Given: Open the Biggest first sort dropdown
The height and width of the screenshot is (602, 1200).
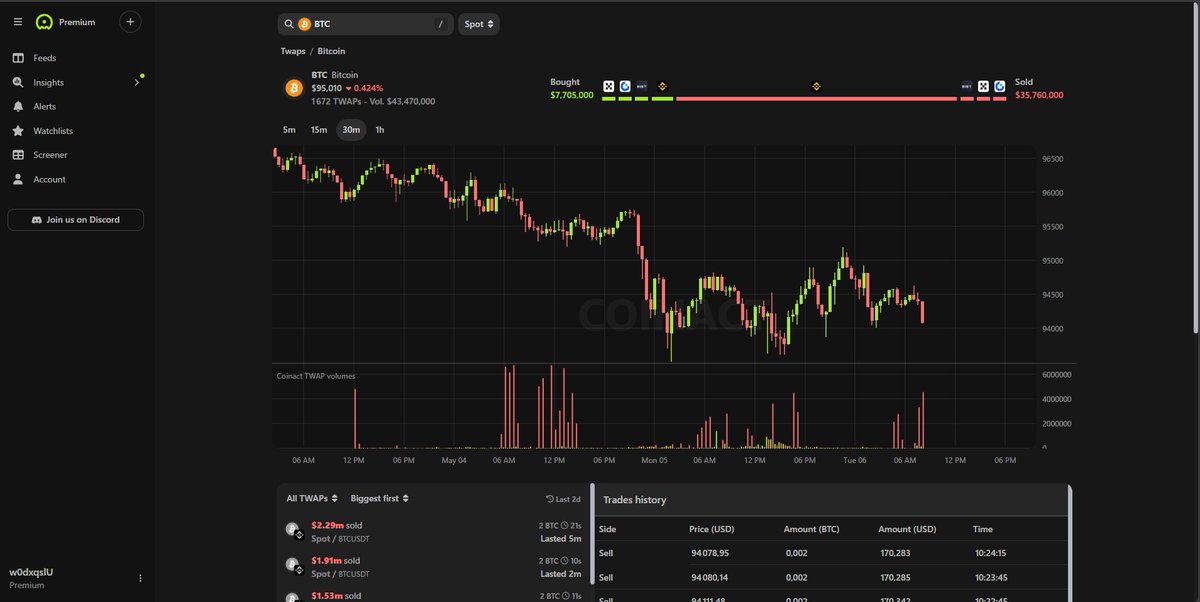Looking at the screenshot, I should click(380, 498).
